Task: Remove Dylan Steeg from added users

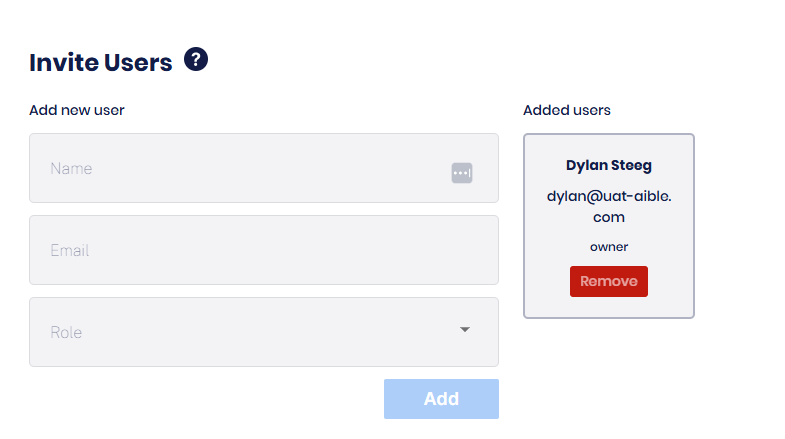Action: click(608, 282)
